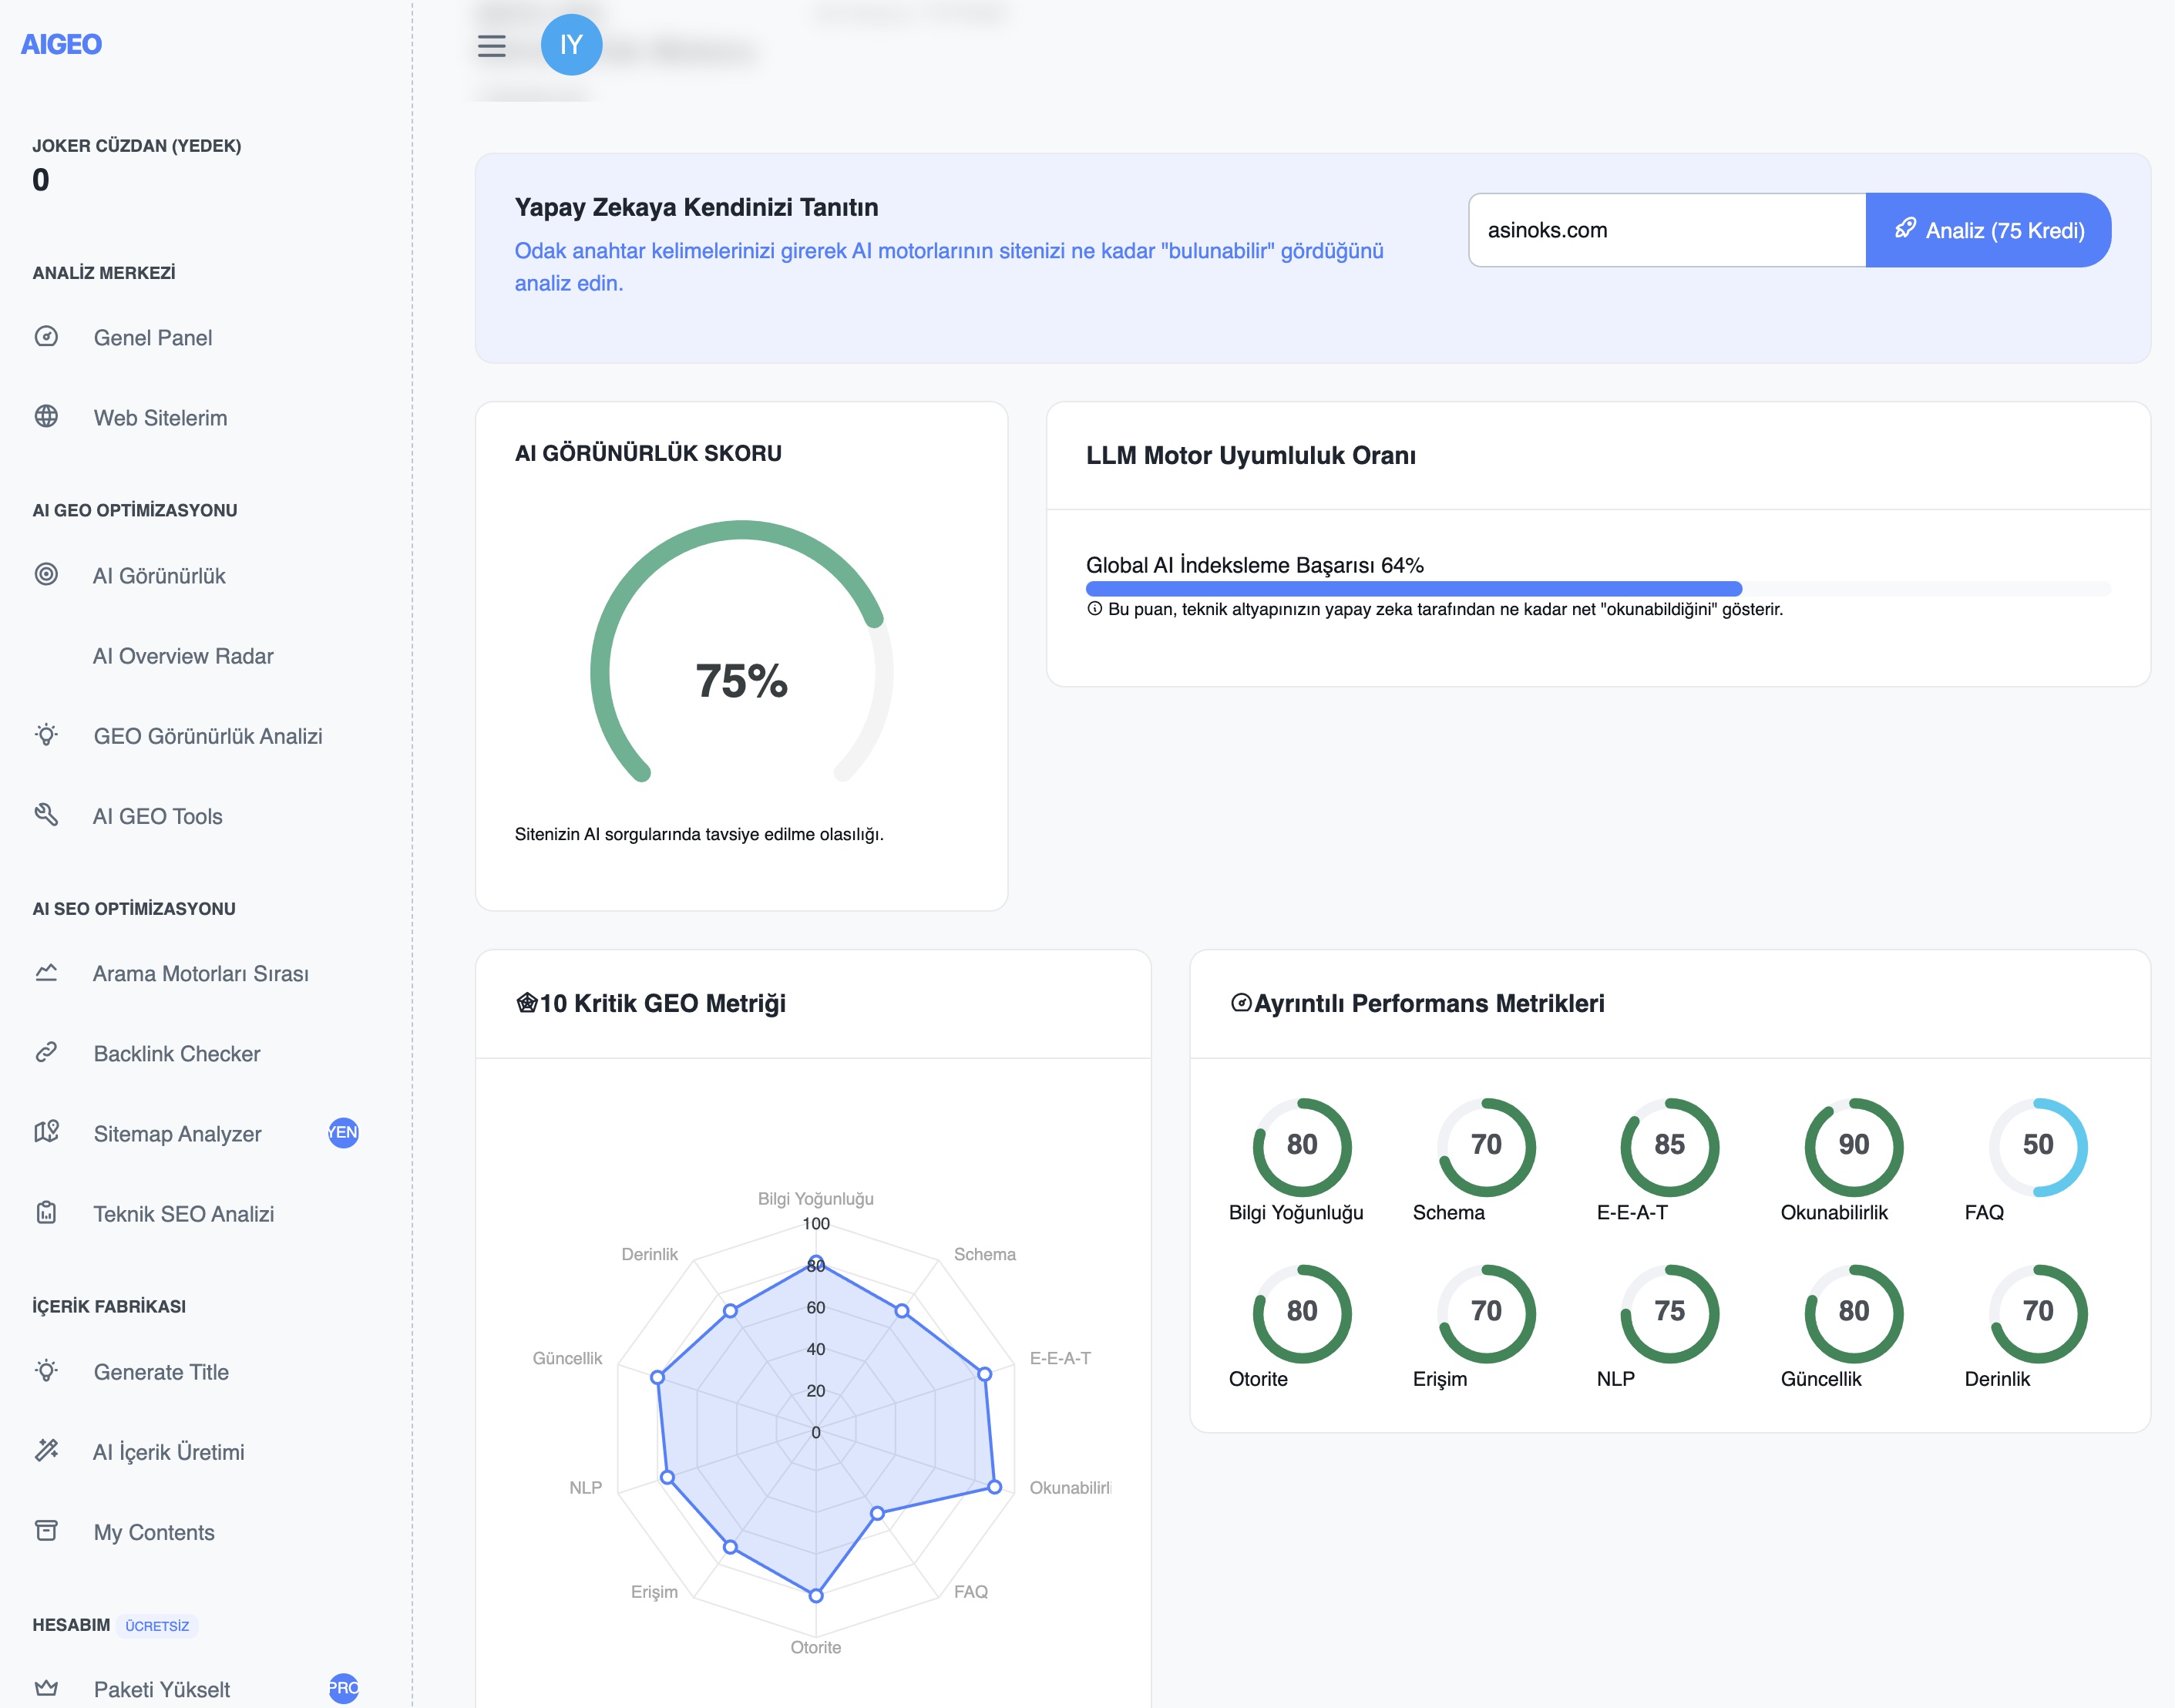The image size is (2175, 1708).
Task: Click the Sitemap Analyzer map icon
Action: (x=46, y=1133)
